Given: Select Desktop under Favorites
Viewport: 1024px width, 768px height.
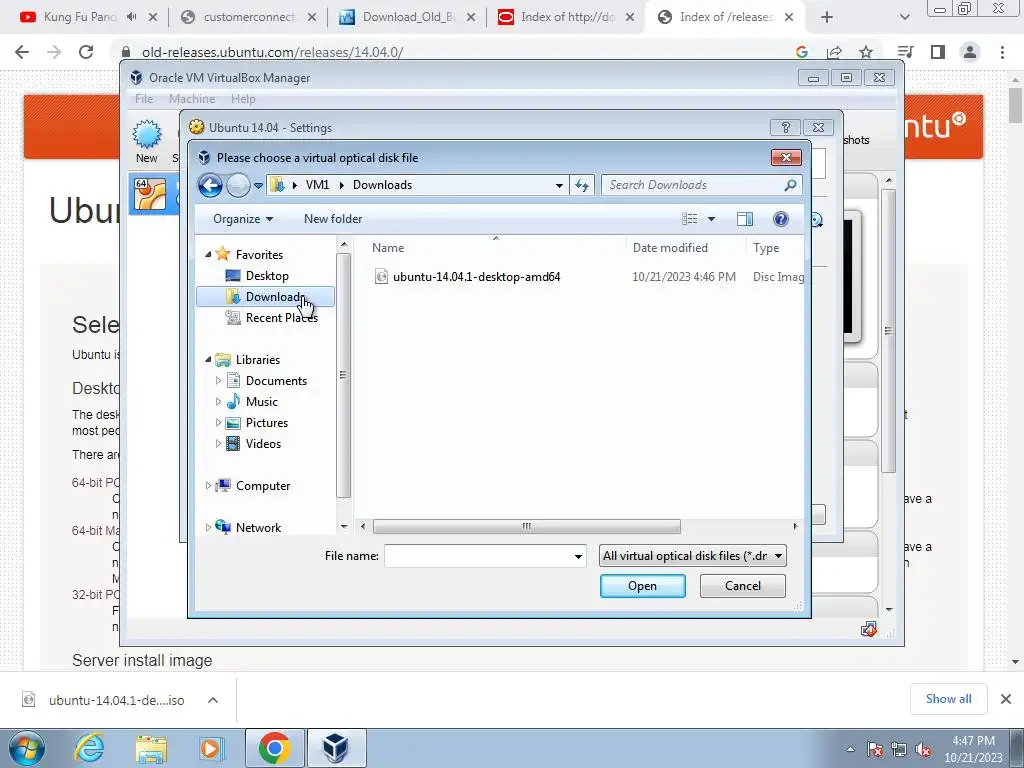Looking at the screenshot, I should 266,276.
